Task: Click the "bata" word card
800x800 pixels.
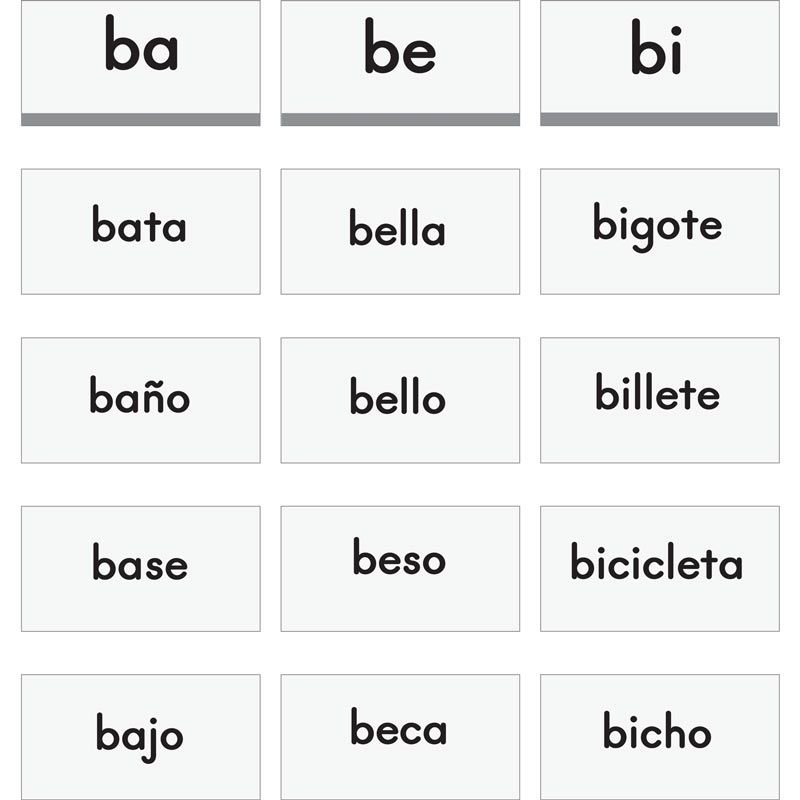Action: coord(140,231)
